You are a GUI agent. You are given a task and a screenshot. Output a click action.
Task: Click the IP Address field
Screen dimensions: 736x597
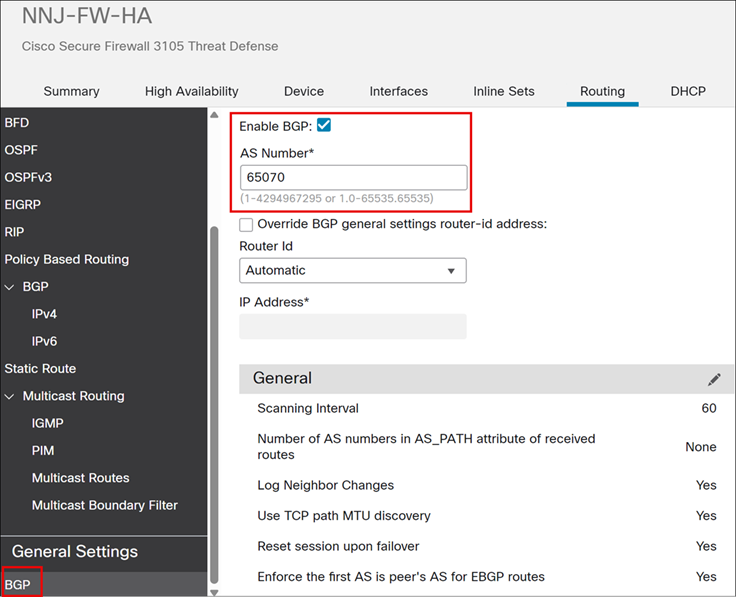coord(353,327)
